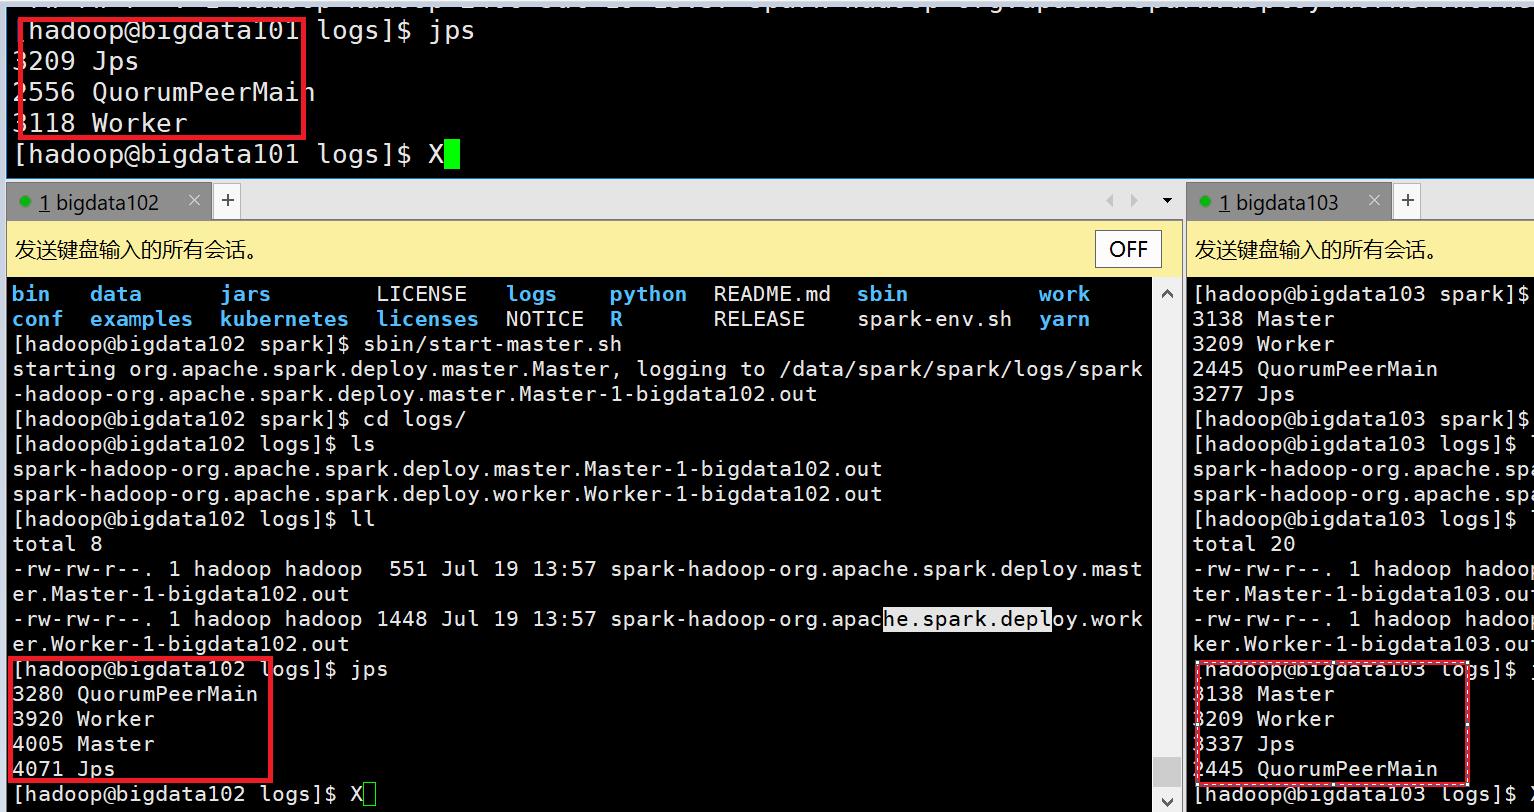
Task: Click '4005 Master' in bigdata102 jps output
Action: pos(83,744)
